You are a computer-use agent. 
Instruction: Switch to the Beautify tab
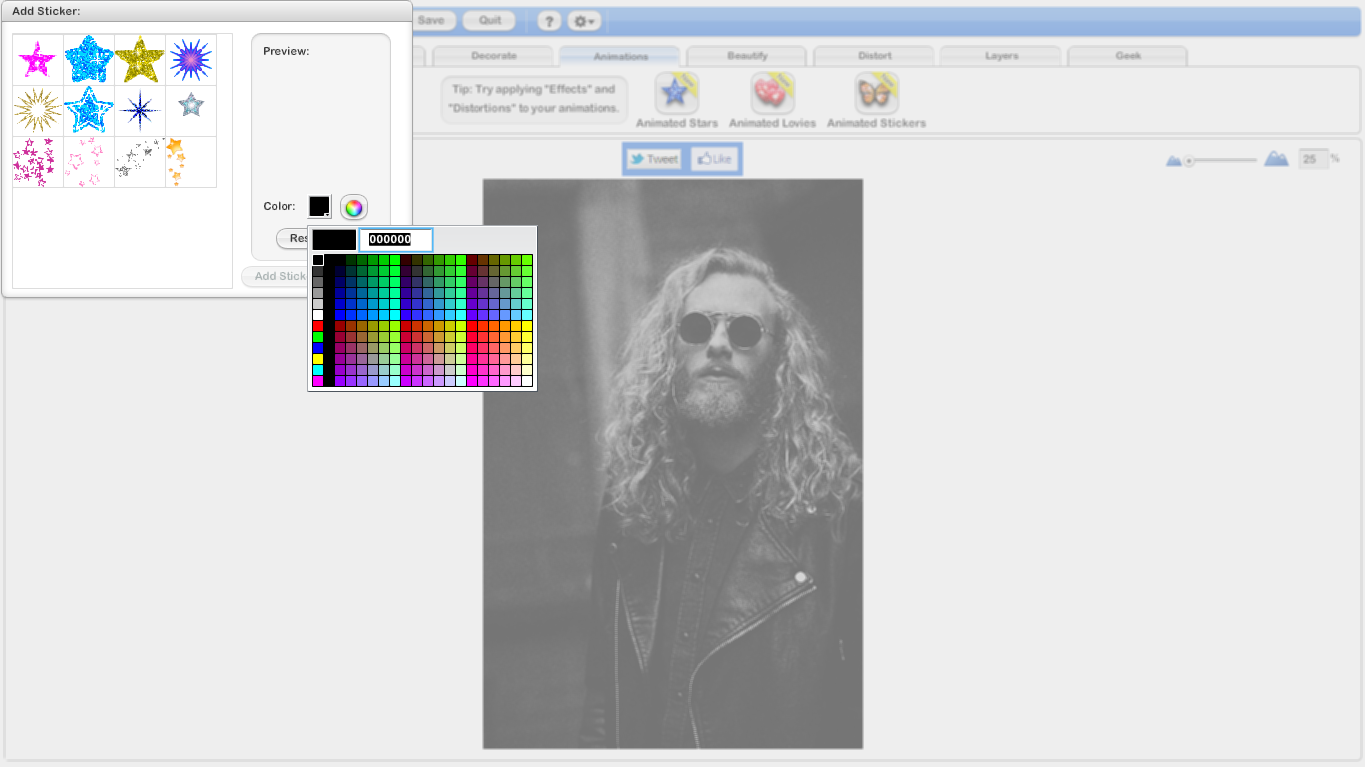coord(746,56)
